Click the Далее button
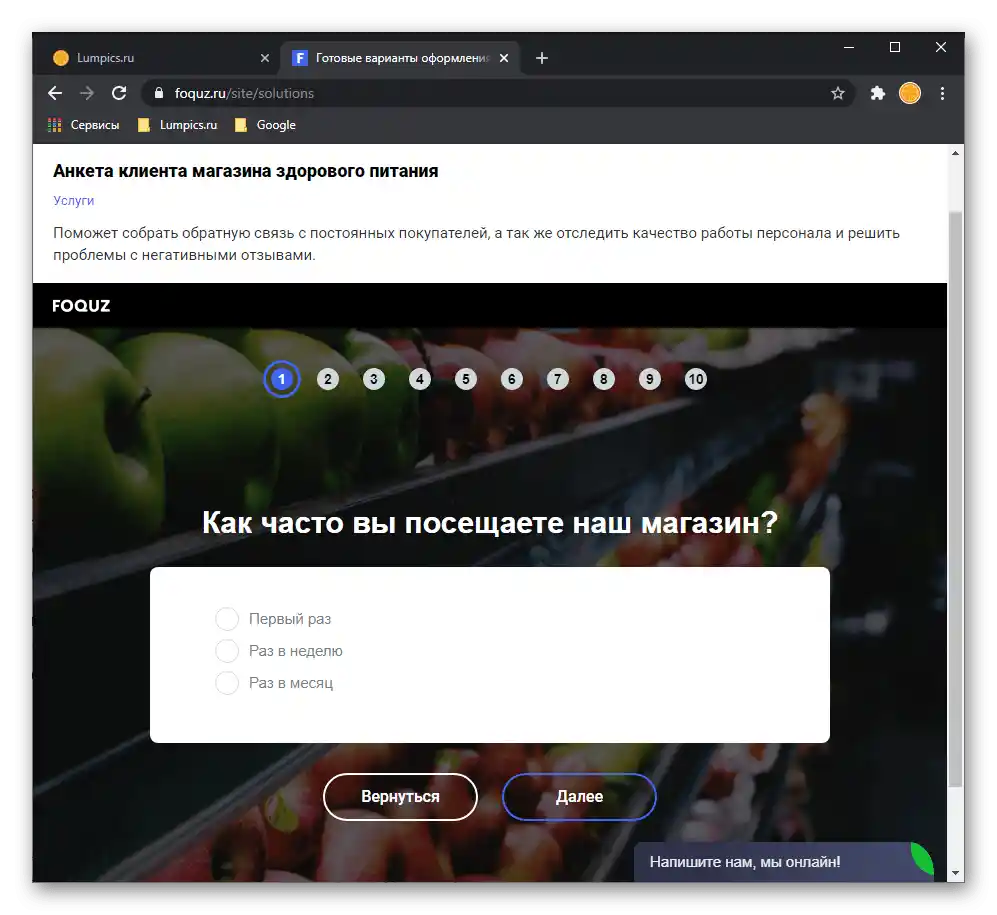Viewport: 997px width, 915px height. coord(579,797)
